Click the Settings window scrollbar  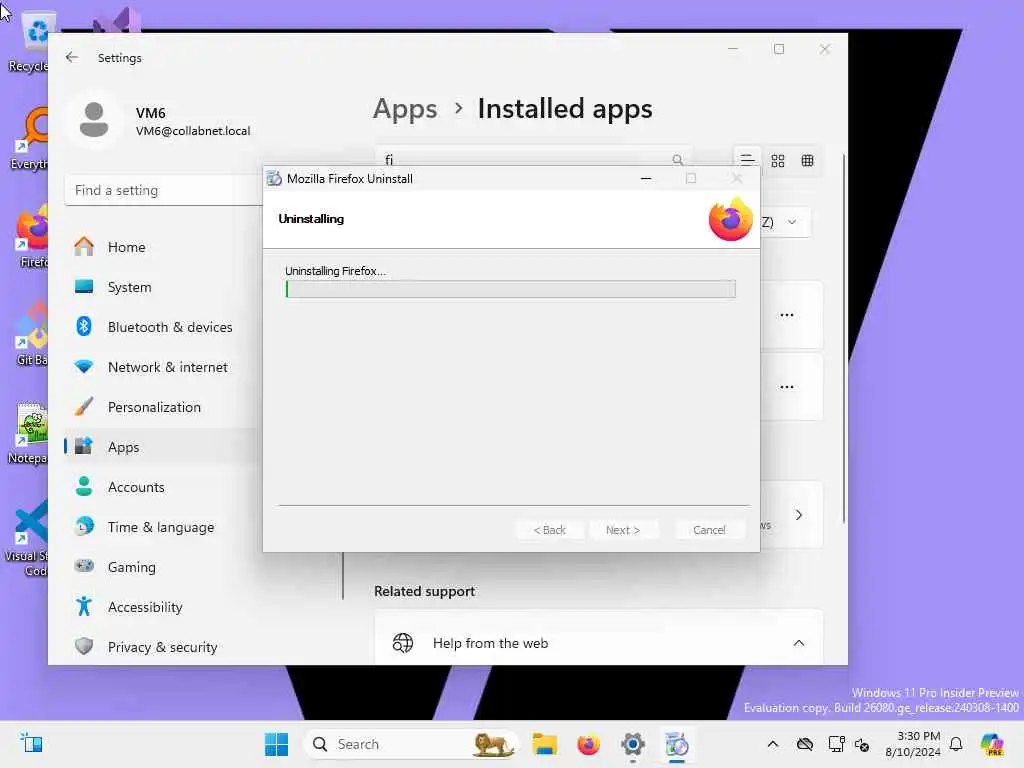[x=844, y=338]
